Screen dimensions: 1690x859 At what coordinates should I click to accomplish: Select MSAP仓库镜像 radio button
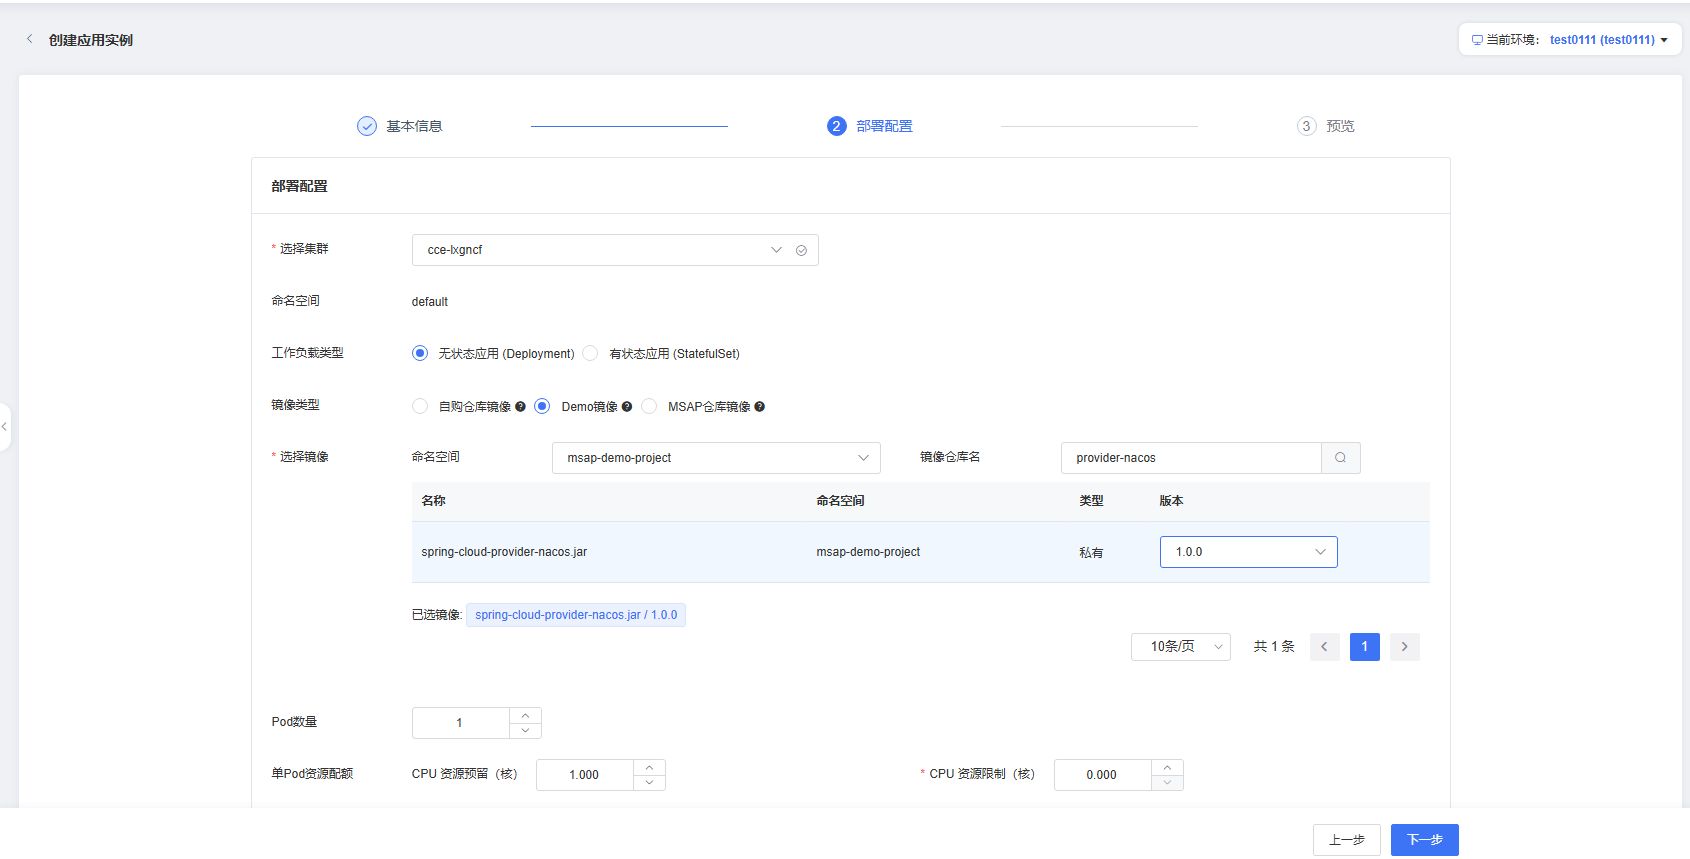649,406
